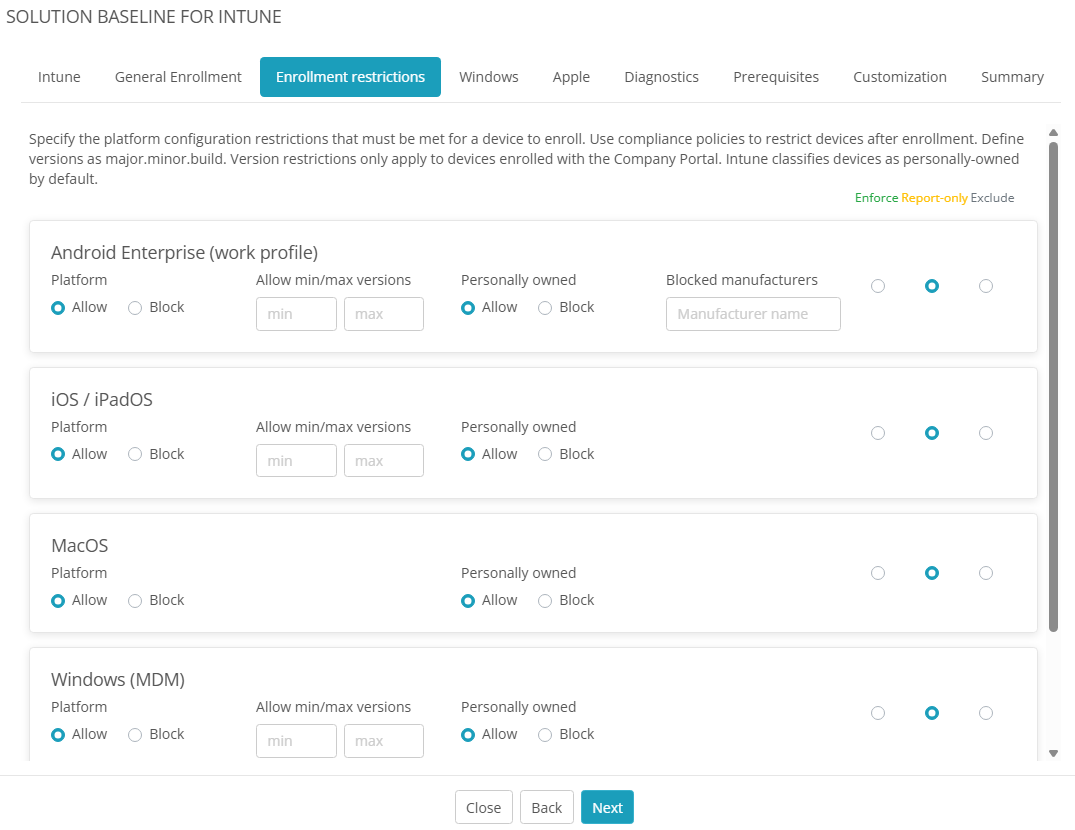
Task: Select the Enrollment restrictions tab
Action: (350, 77)
